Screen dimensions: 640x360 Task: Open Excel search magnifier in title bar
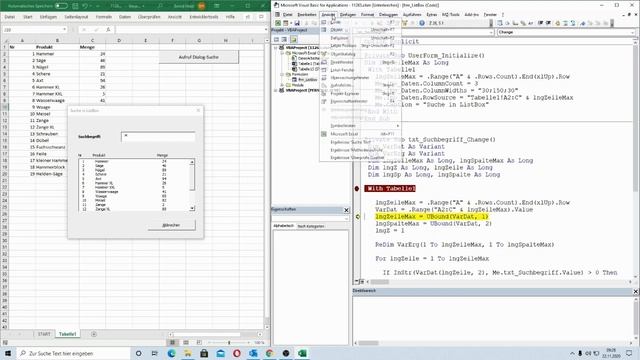(x=160, y=6)
